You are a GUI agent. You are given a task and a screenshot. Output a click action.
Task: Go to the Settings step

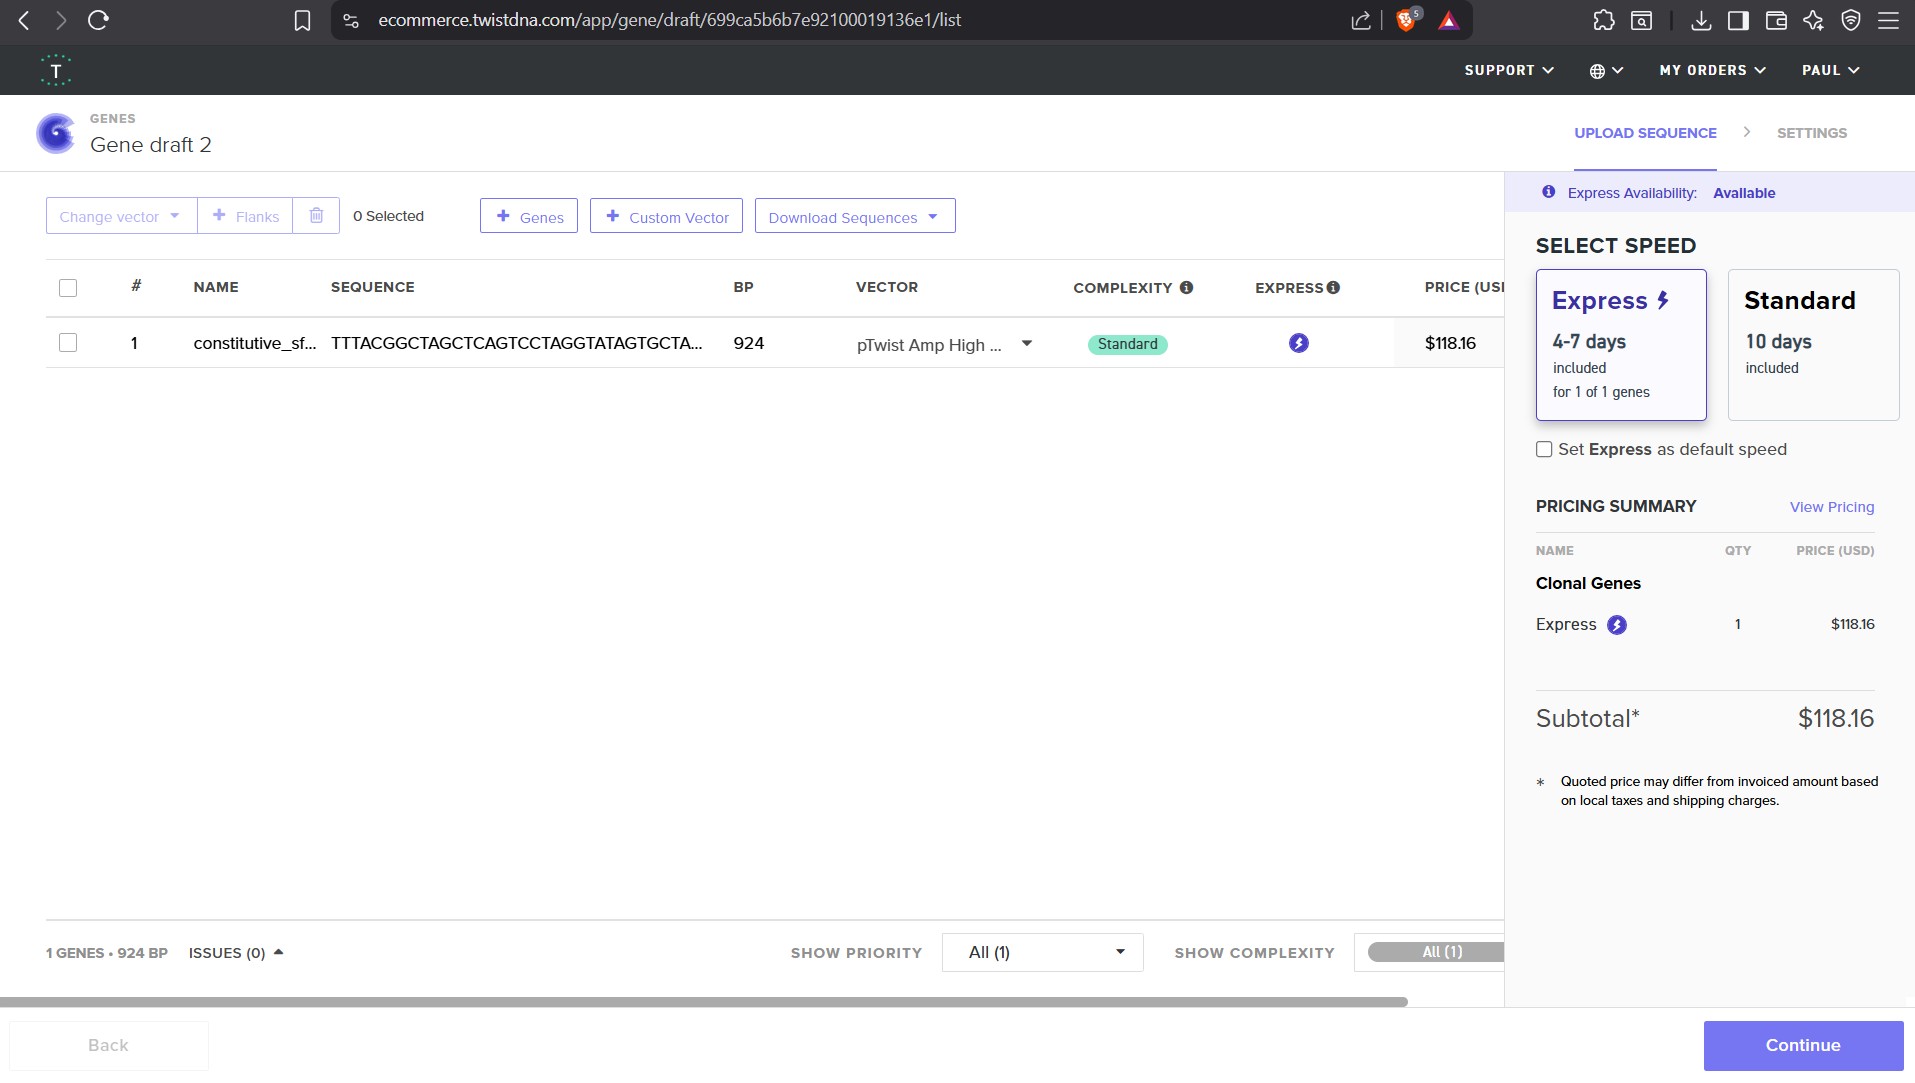coord(1811,133)
